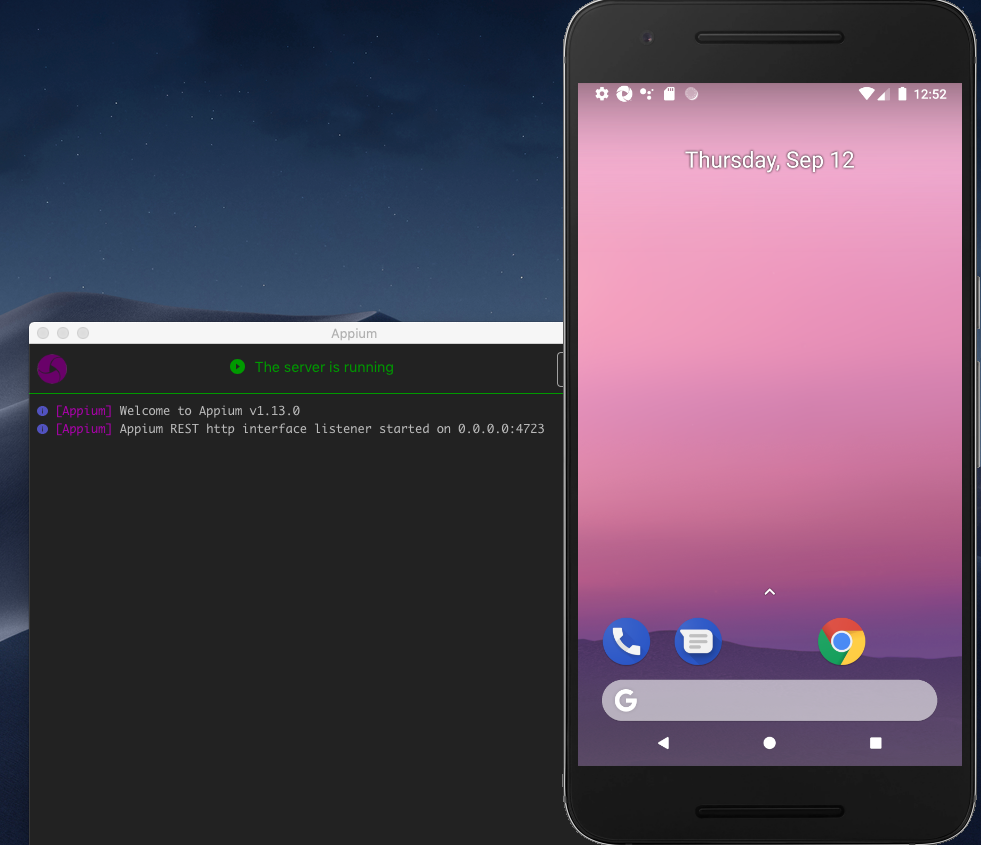
Task: Tap the 12:52 clock
Action: pos(930,94)
